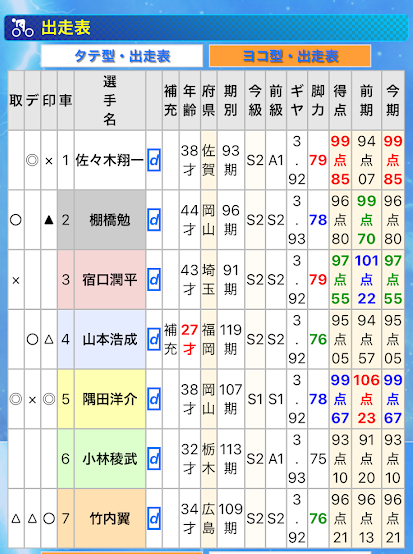Viewport: 413px width, 554px height.
Task: Click the 期別 column header
Action: pos(231,101)
